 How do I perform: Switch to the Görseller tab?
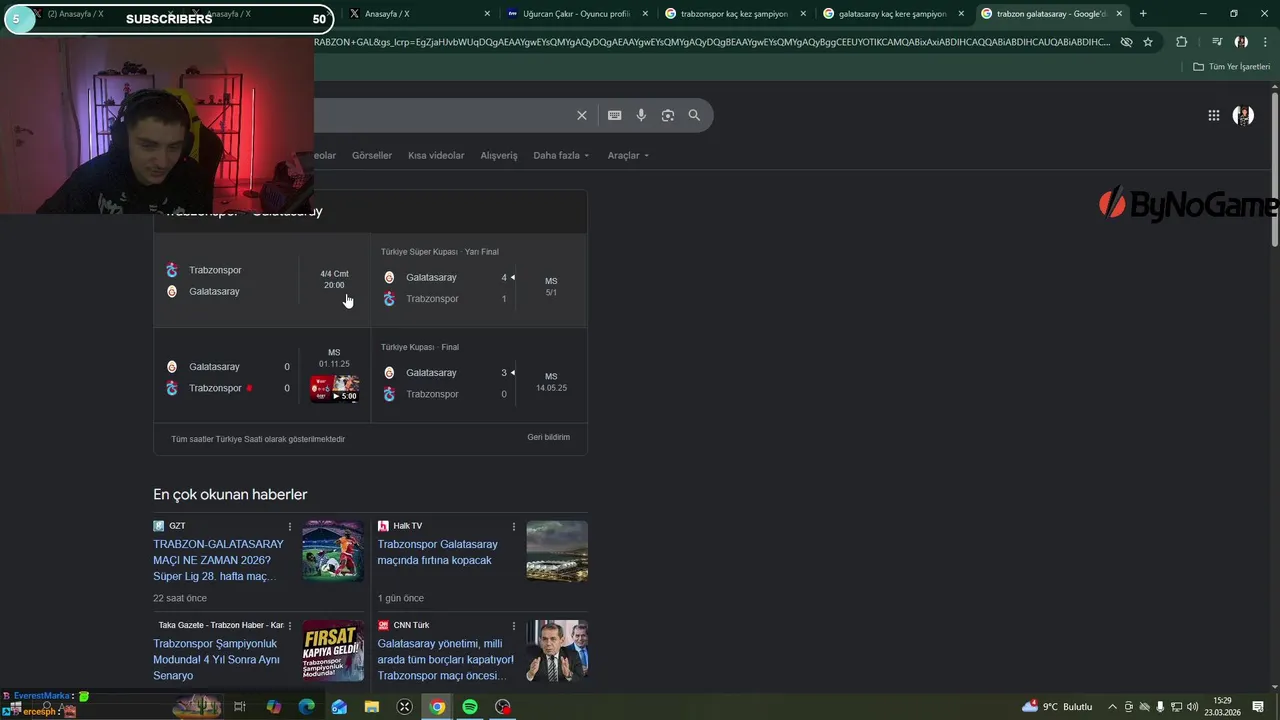pyautogui.click(x=372, y=155)
